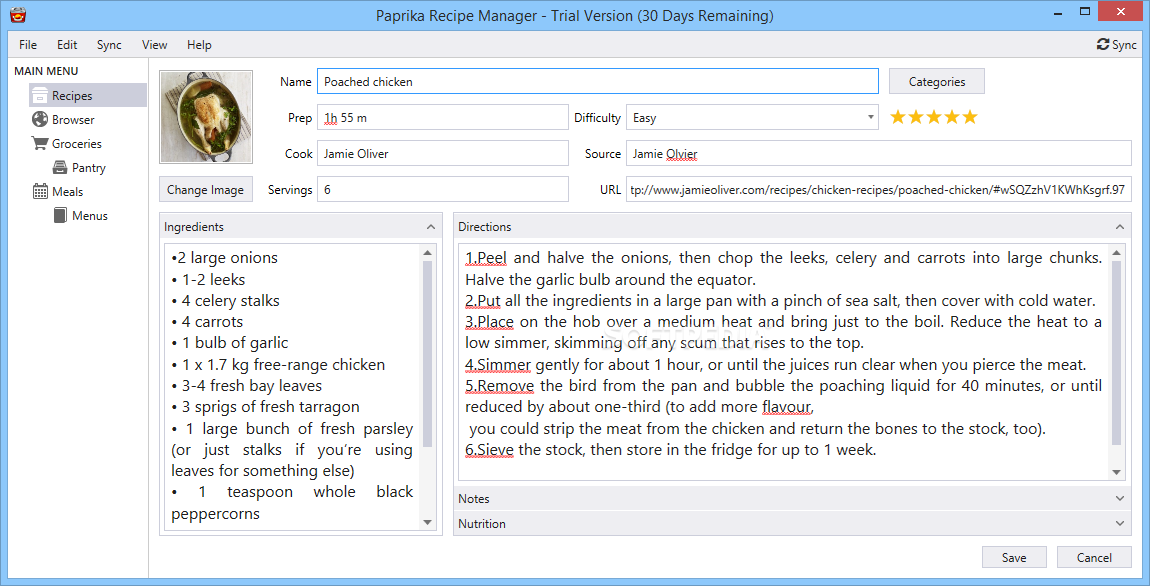Set rating to two stars
Screen dimensions: 1150x586
[915, 117]
